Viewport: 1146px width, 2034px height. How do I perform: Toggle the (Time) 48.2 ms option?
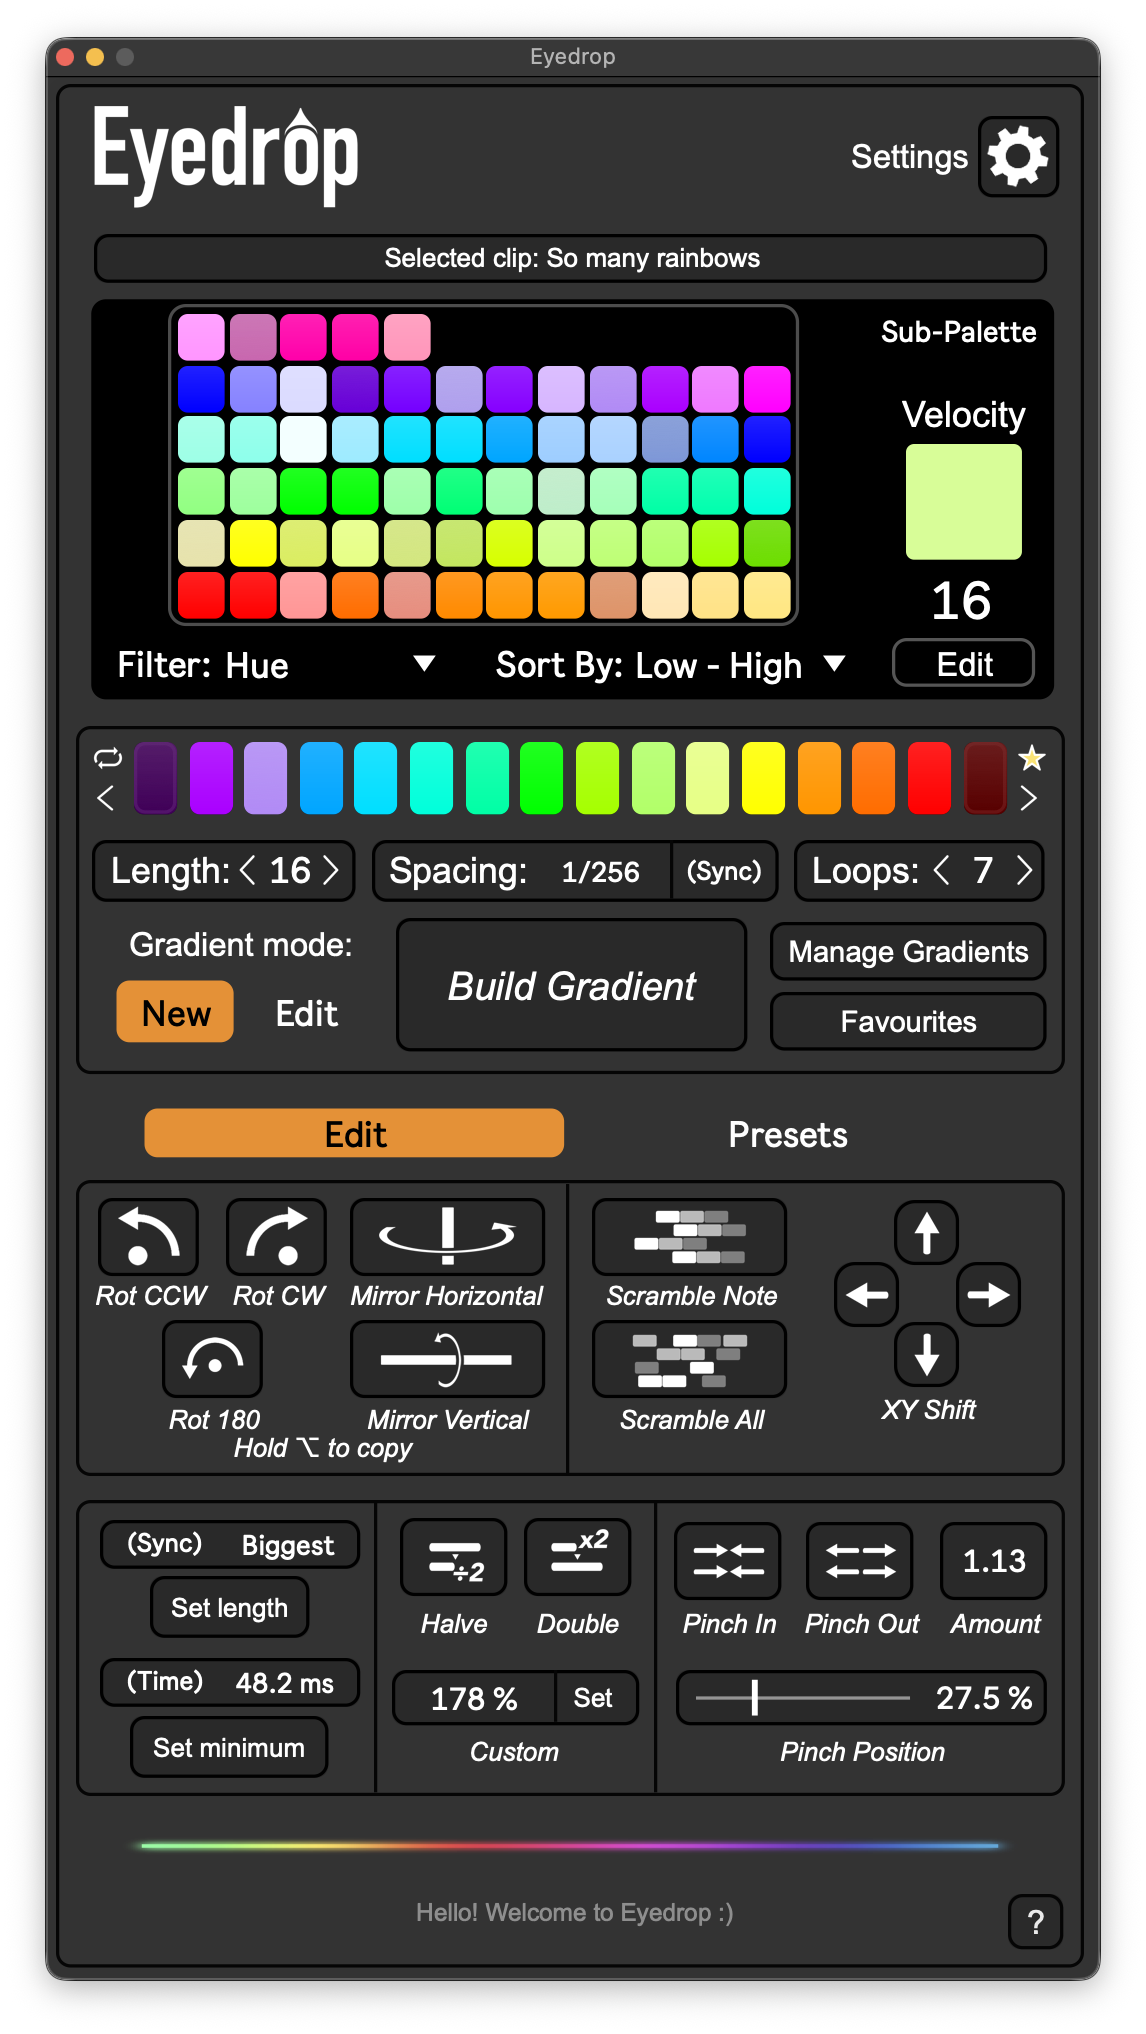pos(230,1682)
